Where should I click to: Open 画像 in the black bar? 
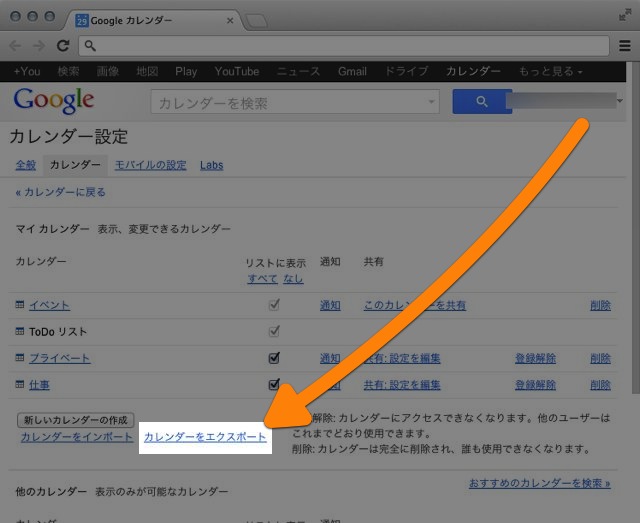pos(108,71)
